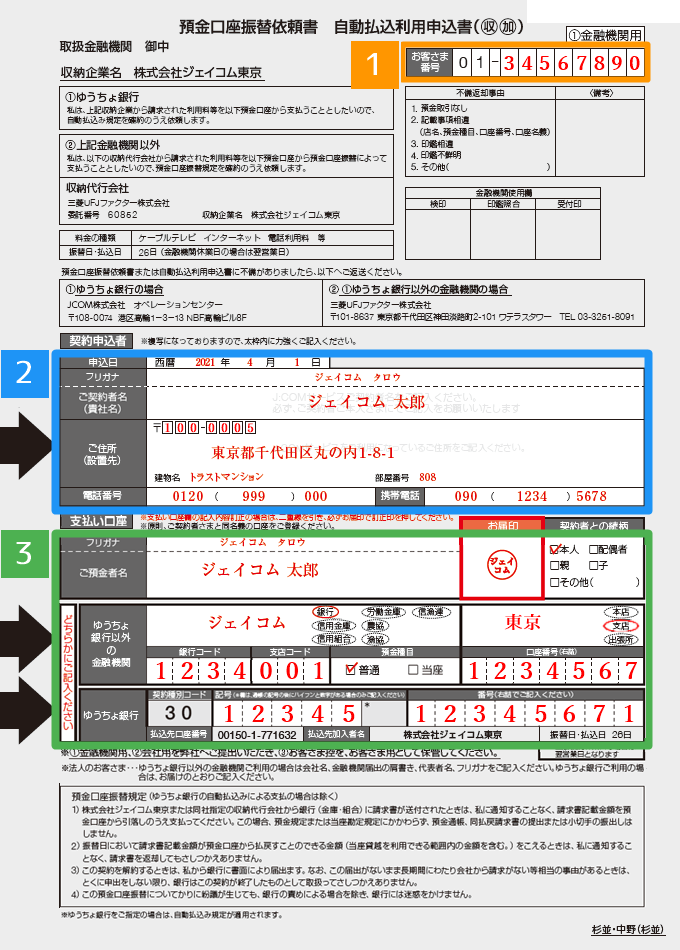
Task: Select the 本店 branch type option
Action: pos(621,612)
